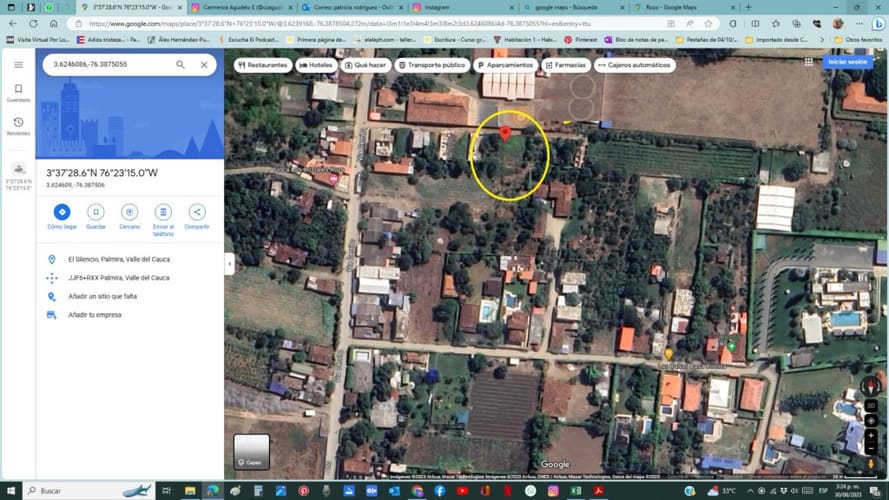This screenshot has height=500, width=889.
Task: Filter map by Hoteles
Action: coord(316,65)
